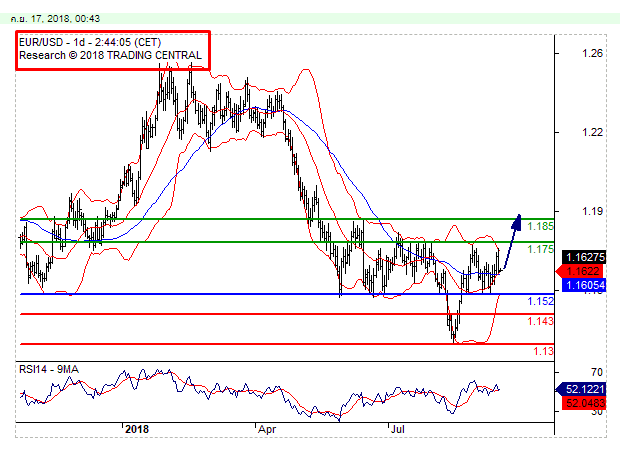This screenshot has width=620, height=452.
Task: Select the blue 1.152 pivot level label
Action: tap(540, 301)
